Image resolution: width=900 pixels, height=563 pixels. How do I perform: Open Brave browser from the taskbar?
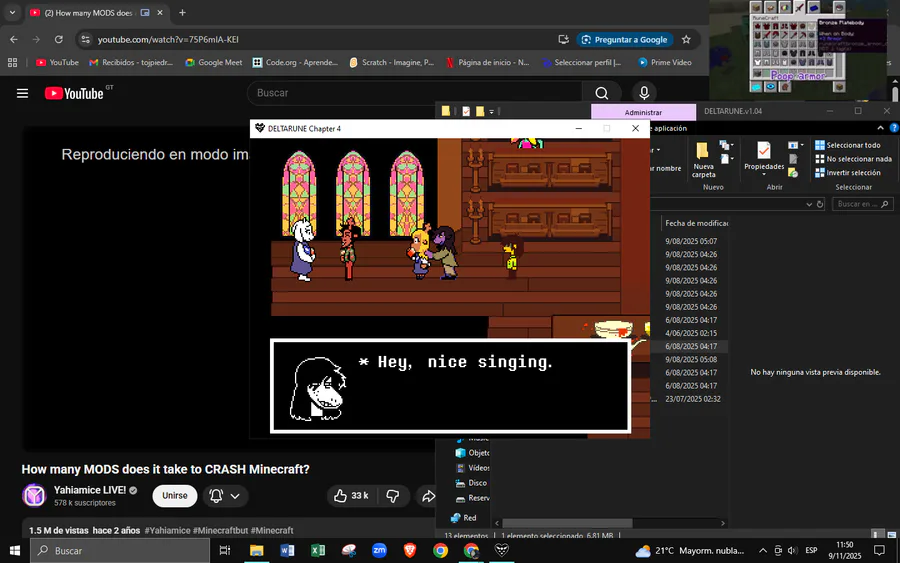[x=410, y=551]
